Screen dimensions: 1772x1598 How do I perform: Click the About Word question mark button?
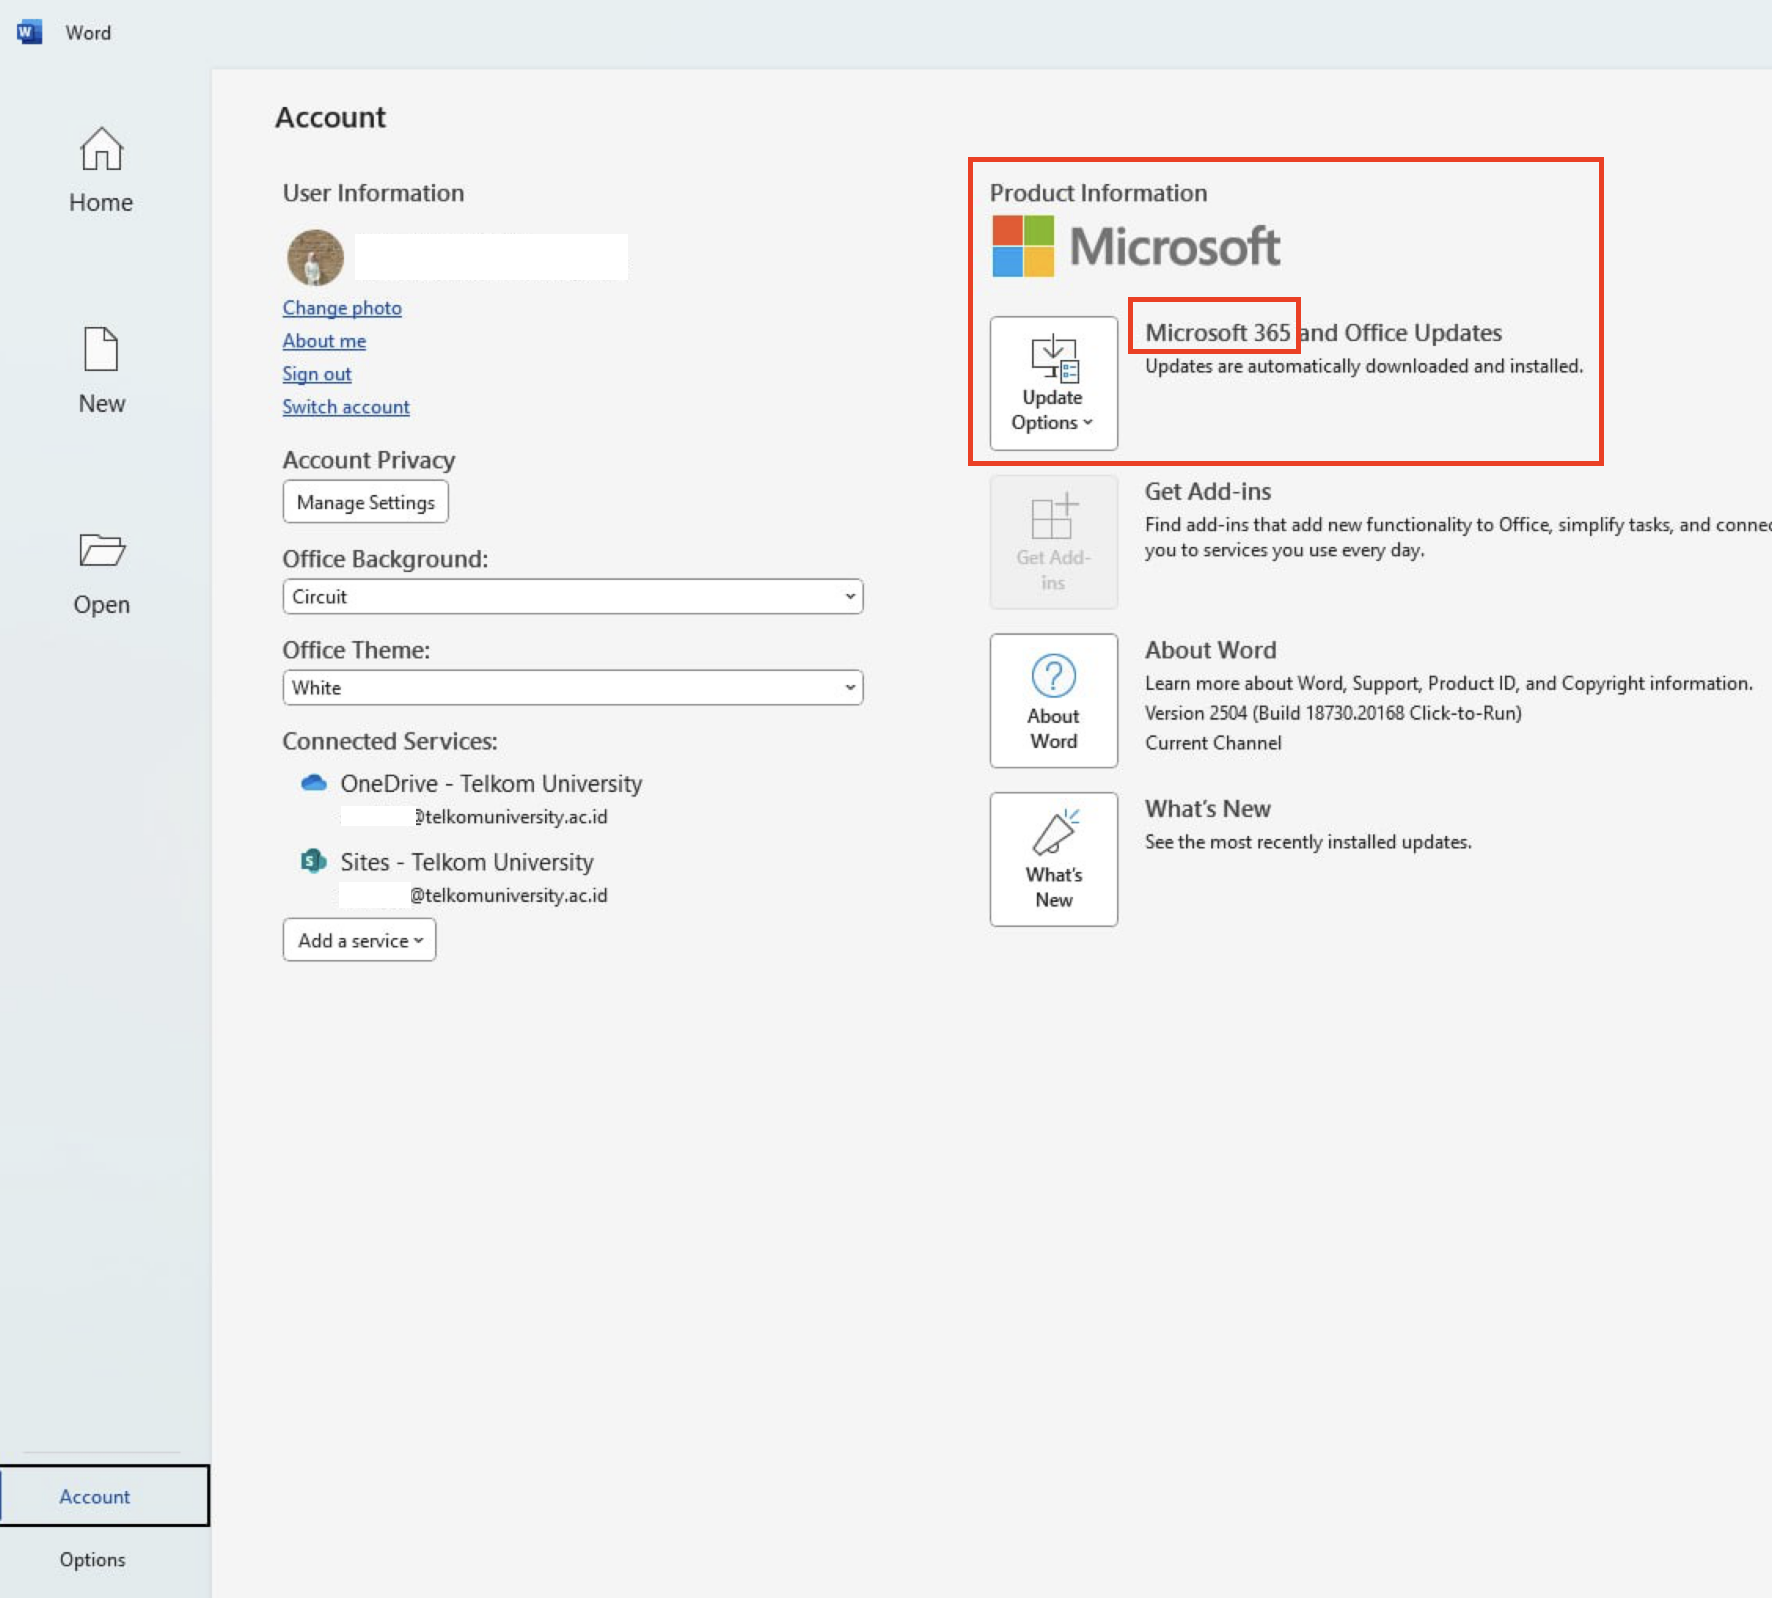pos(1053,700)
